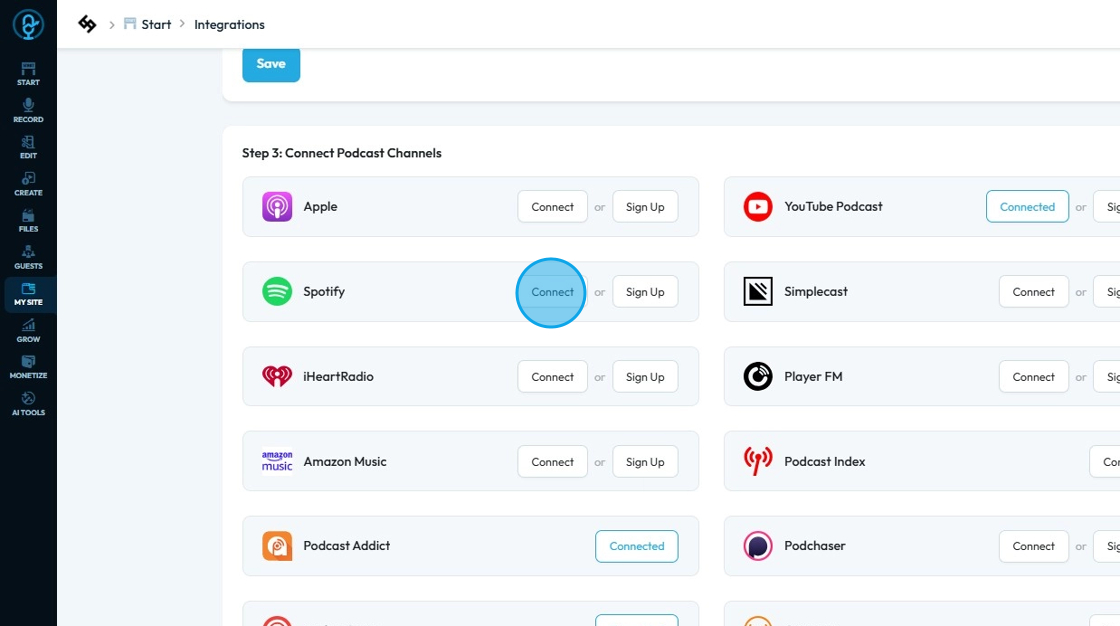Viewport: 1120px width, 626px height.
Task: Connect the Amazon Music channel
Action: [552, 462]
